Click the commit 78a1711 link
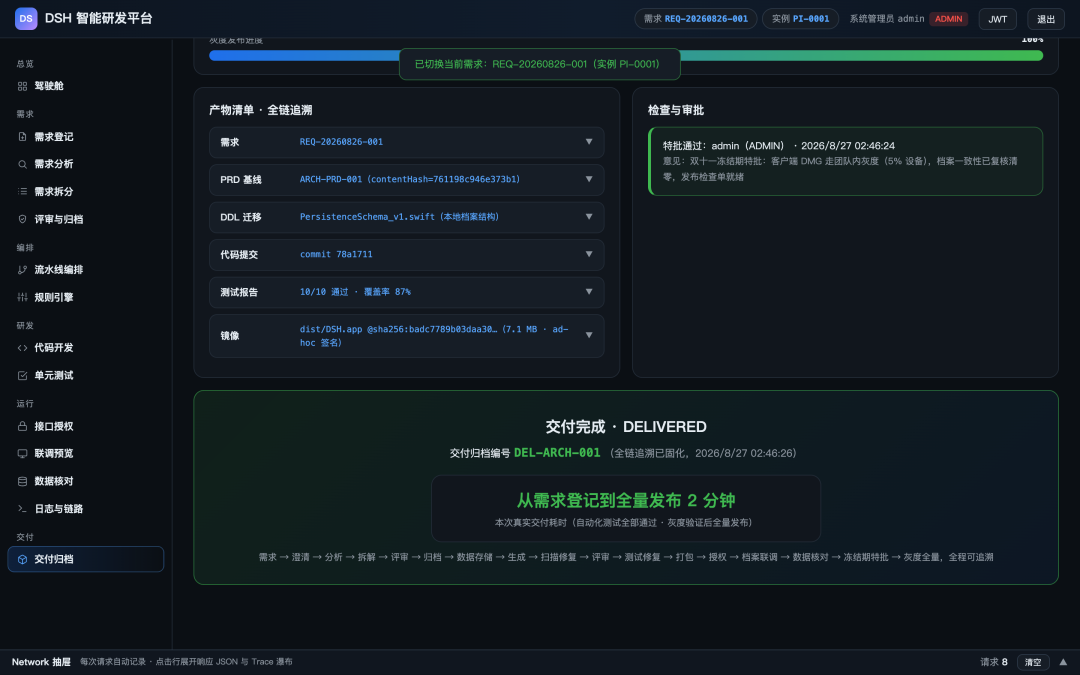Screen dimensions: 1080x675 [x=336, y=254]
